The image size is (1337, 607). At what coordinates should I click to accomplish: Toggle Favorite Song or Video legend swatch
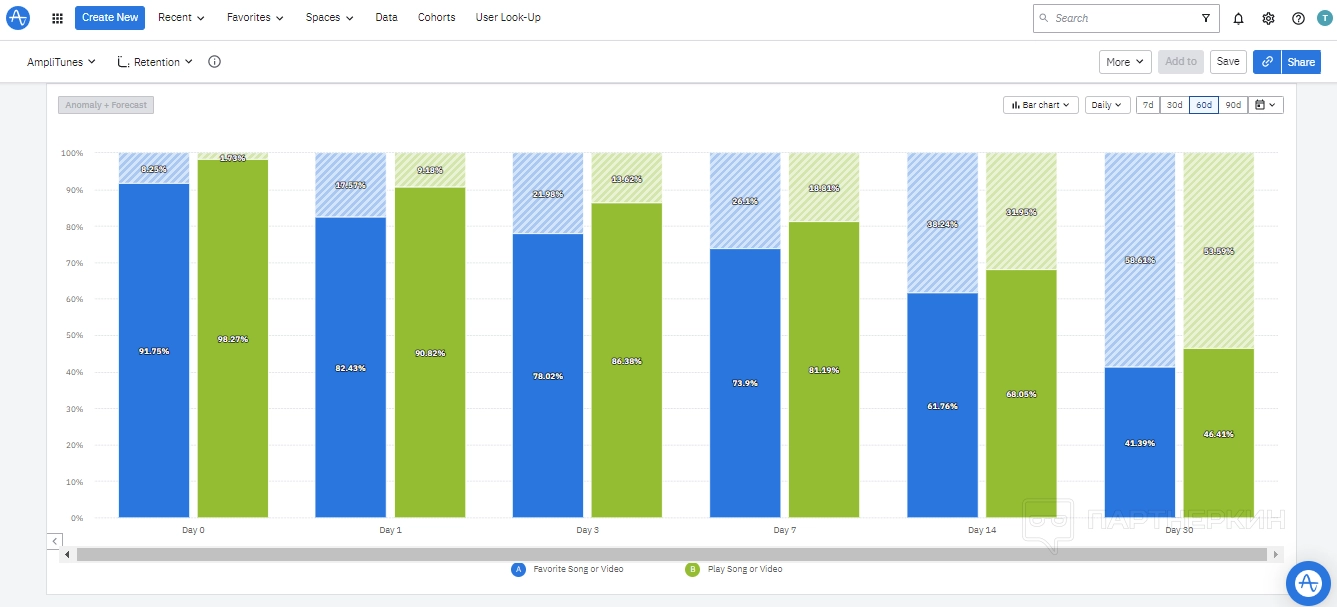click(x=518, y=570)
